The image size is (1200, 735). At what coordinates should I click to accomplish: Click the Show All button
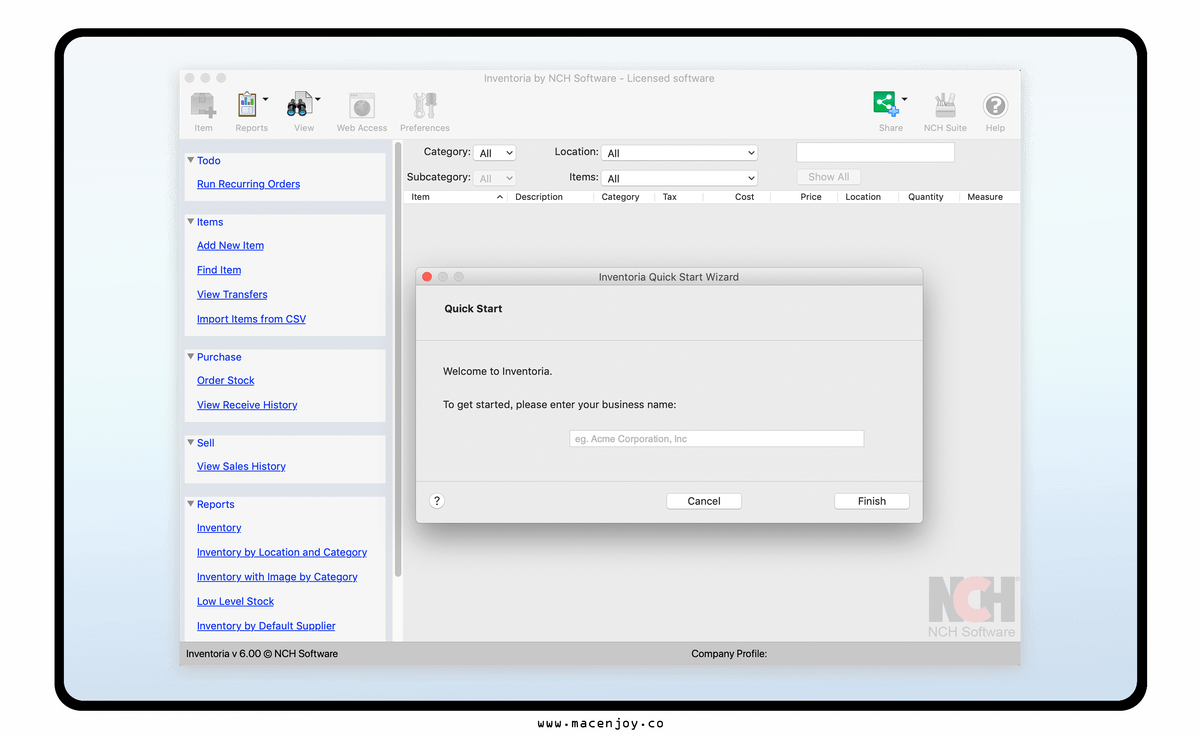pyautogui.click(x=829, y=177)
